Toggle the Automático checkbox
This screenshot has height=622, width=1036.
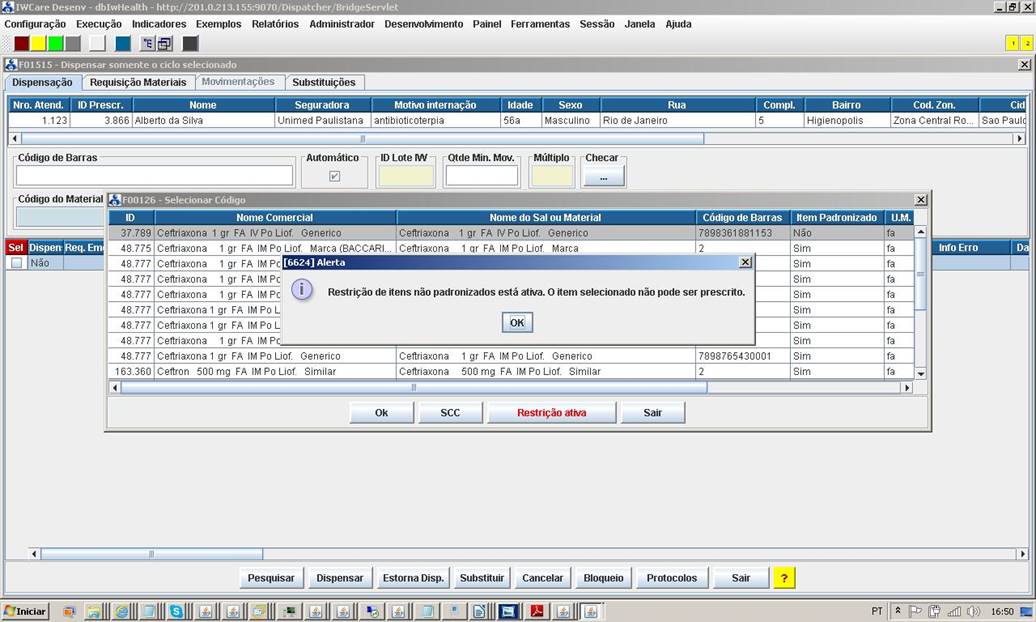334,176
